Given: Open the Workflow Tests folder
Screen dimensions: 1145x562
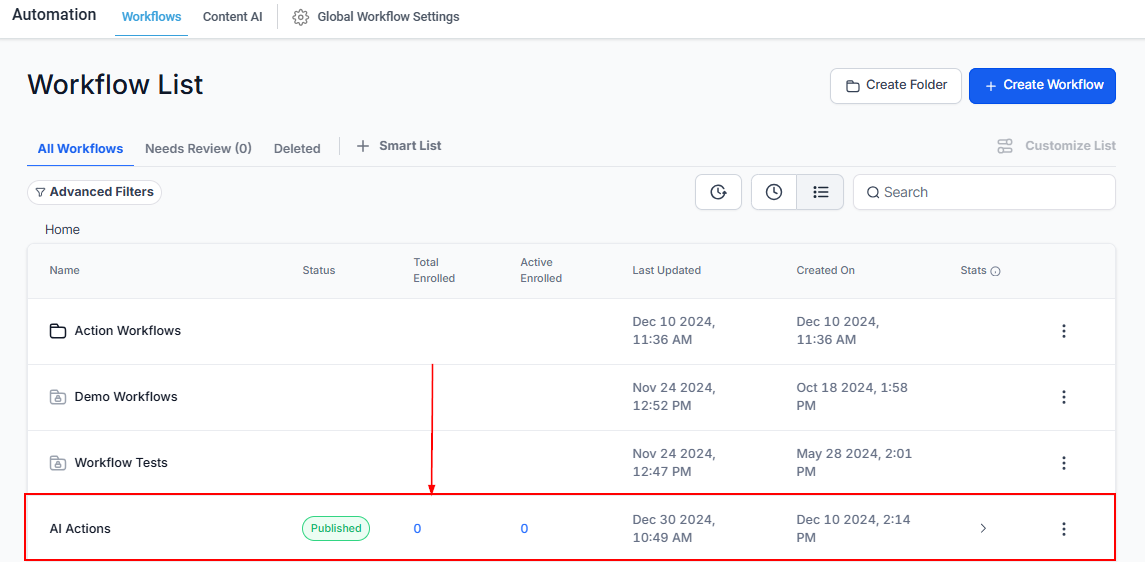Looking at the screenshot, I should [x=120, y=463].
